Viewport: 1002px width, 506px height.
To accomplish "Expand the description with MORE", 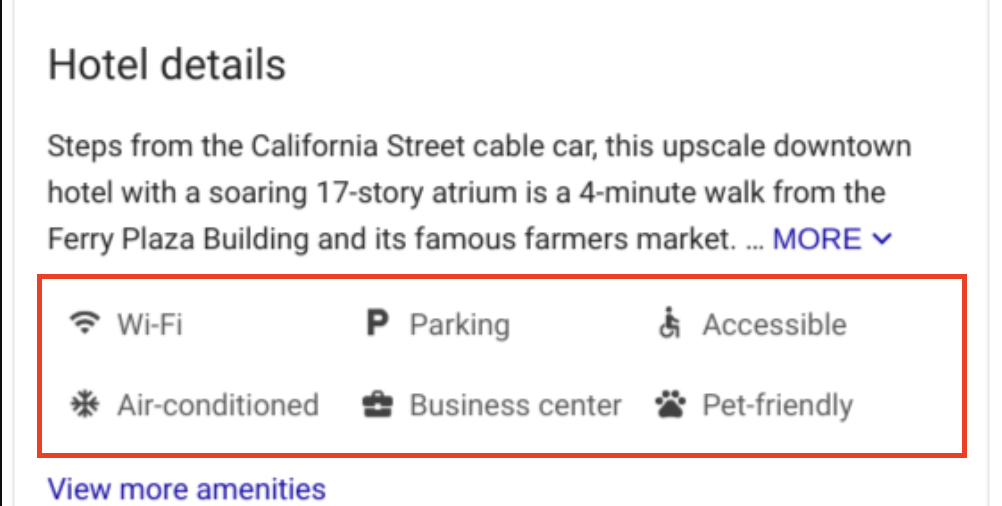I will 817,239.
